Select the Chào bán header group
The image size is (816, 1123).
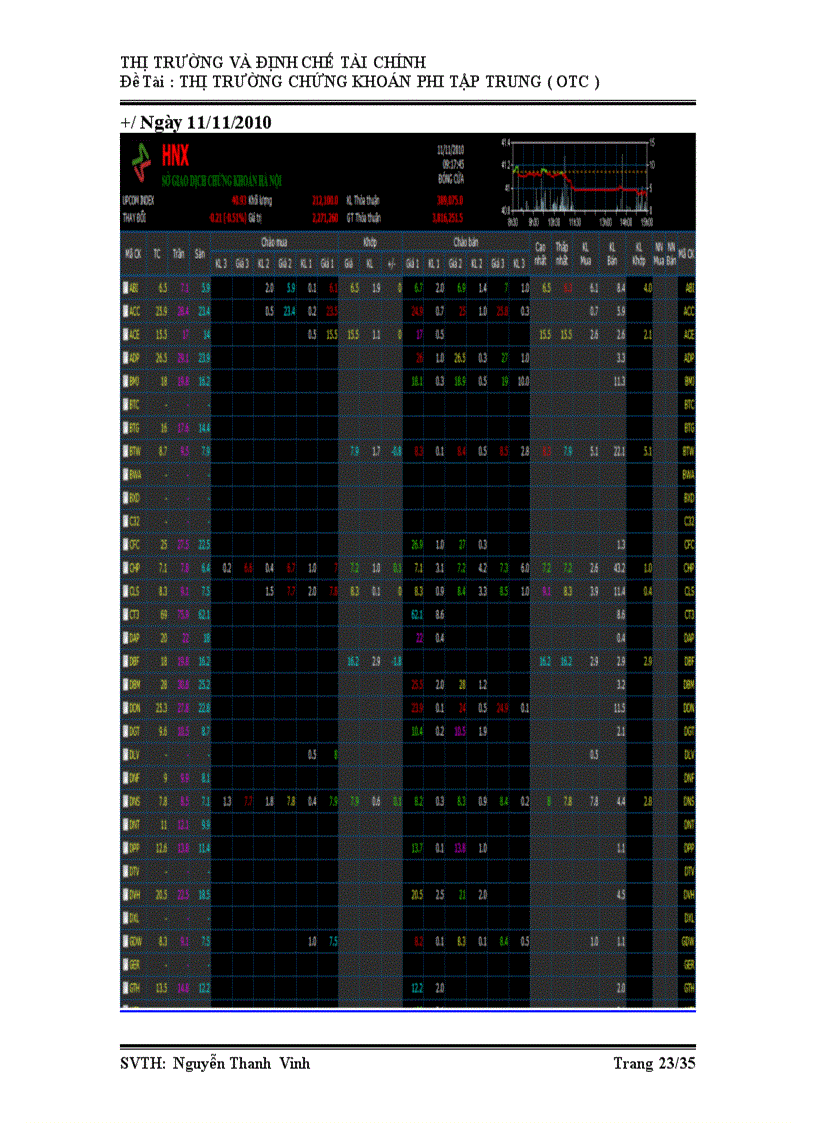(x=466, y=242)
